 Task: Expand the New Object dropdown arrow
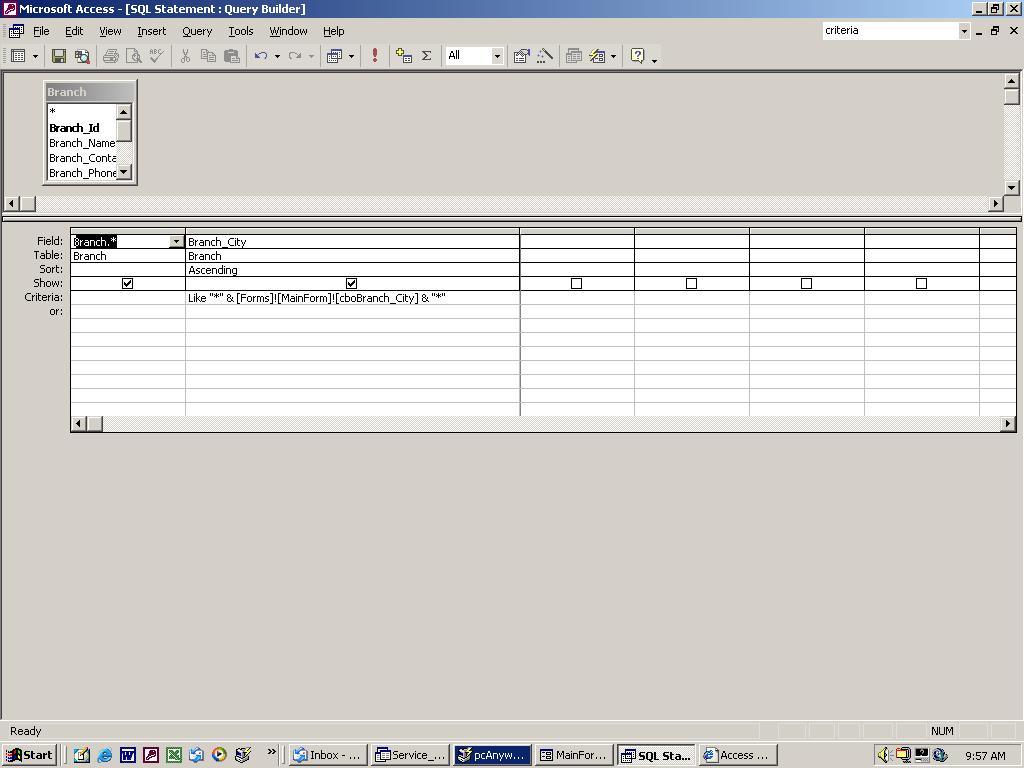click(613, 56)
